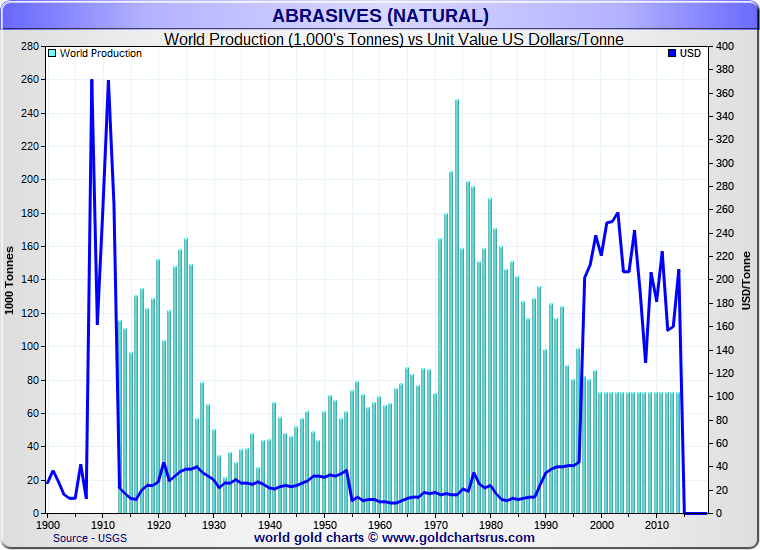Select the 1980 x-axis year label
760x550 pixels.
(490, 524)
